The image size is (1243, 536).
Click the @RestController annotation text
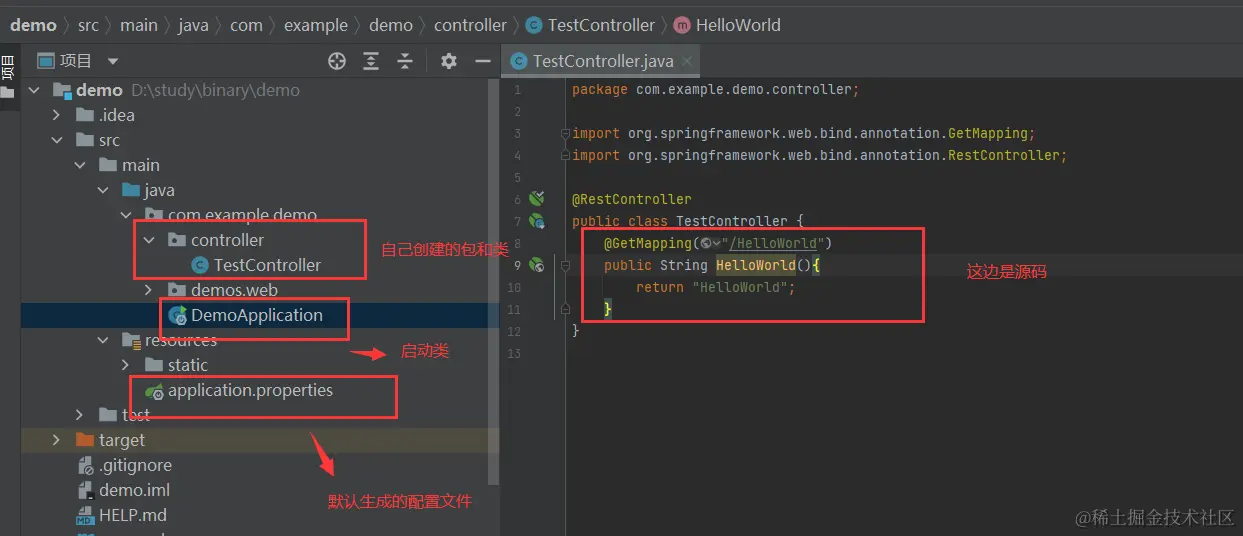click(x=631, y=199)
